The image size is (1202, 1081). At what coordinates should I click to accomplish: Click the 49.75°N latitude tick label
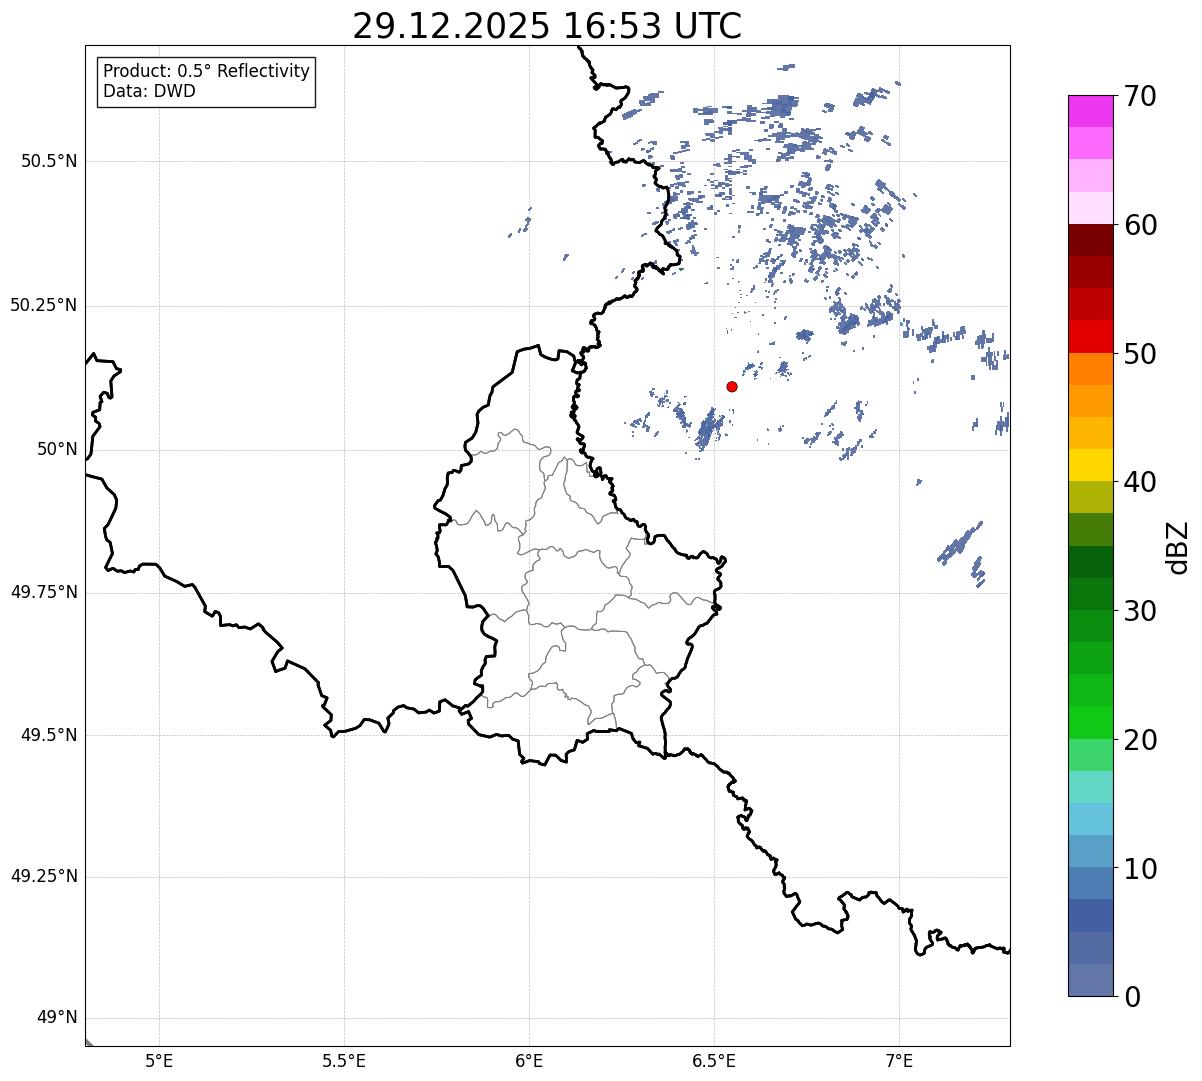click(x=43, y=592)
